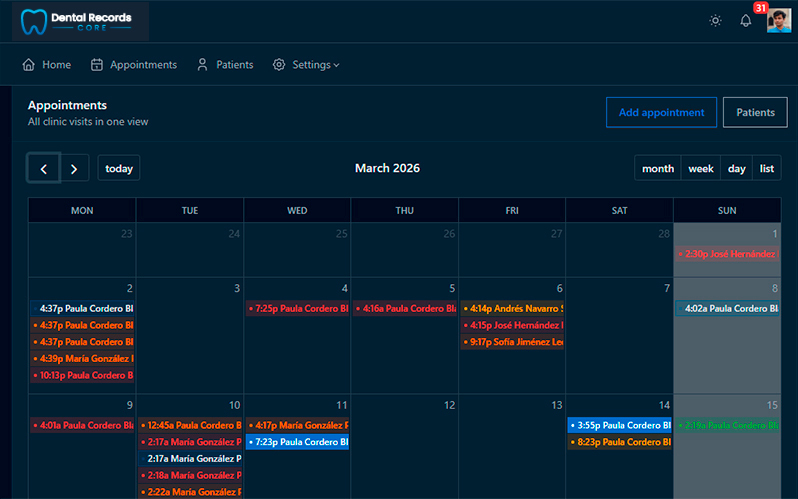Open the 3:55p Paula Cordero appointment
Image resolution: width=798 pixels, height=499 pixels.
click(x=619, y=425)
